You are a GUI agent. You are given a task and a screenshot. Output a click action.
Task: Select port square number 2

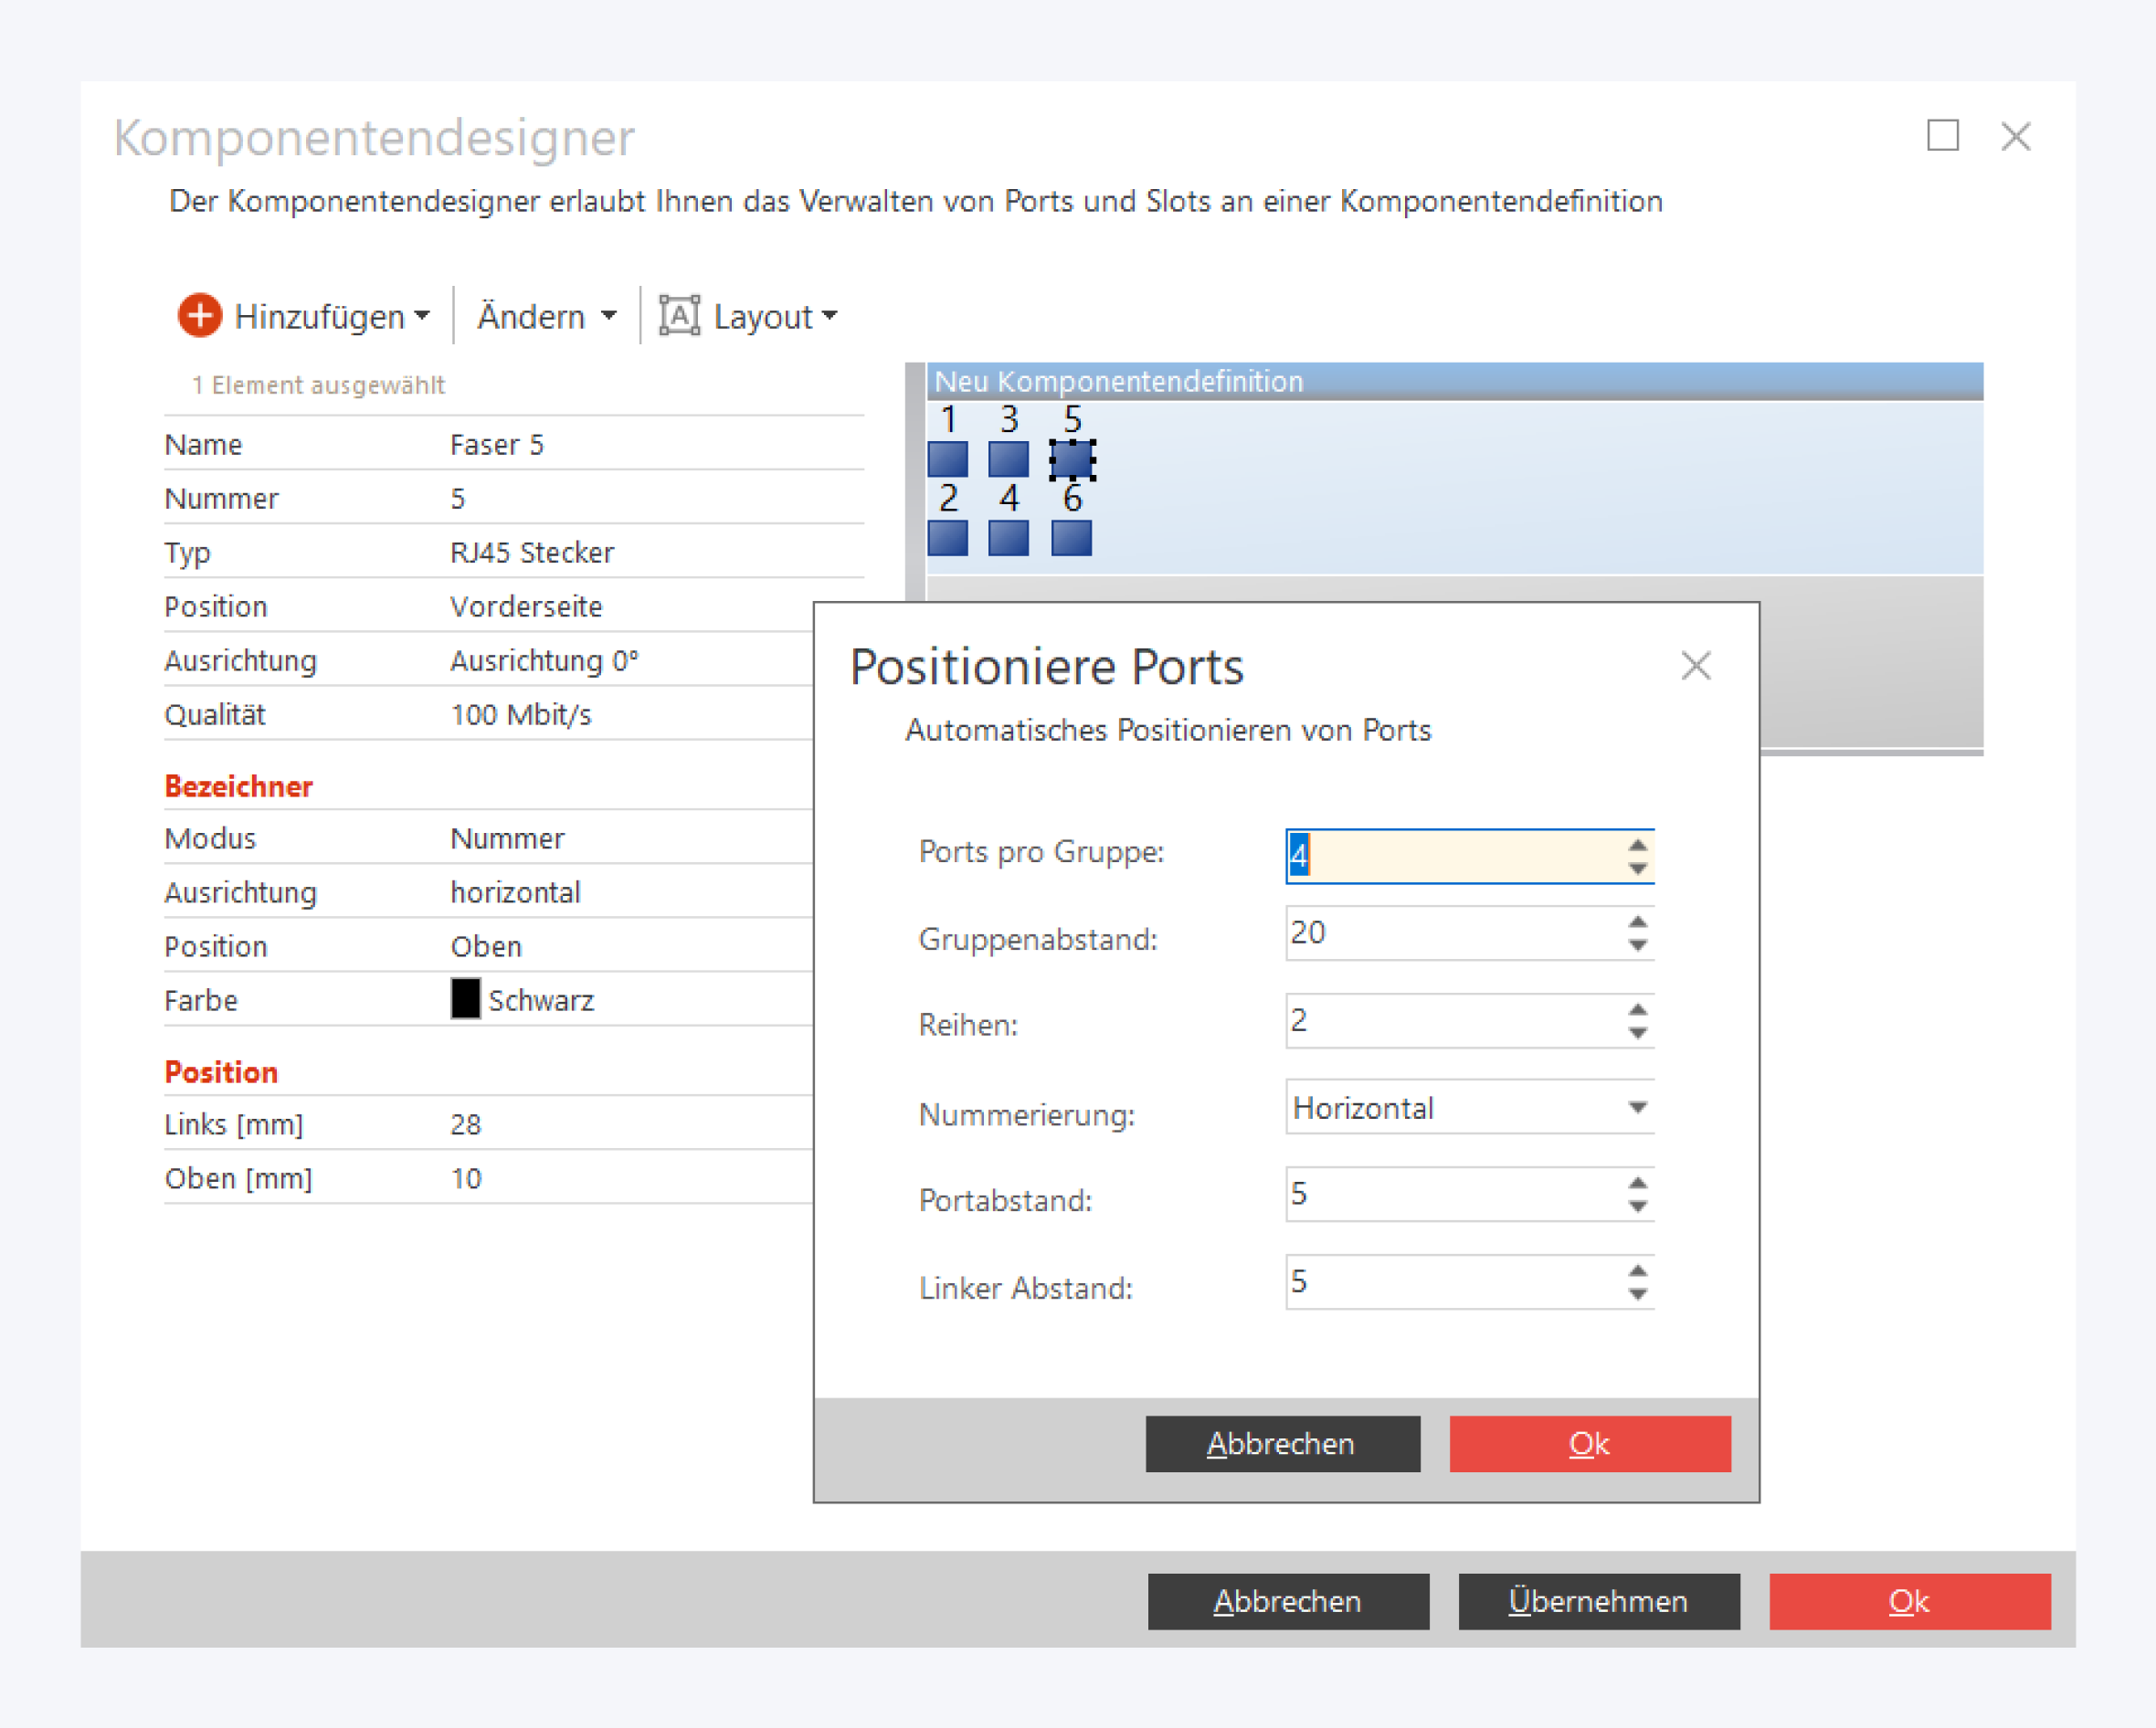click(x=947, y=538)
